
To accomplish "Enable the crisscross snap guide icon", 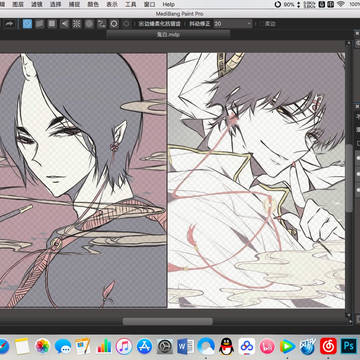I will pyautogui.click(x=52, y=24).
